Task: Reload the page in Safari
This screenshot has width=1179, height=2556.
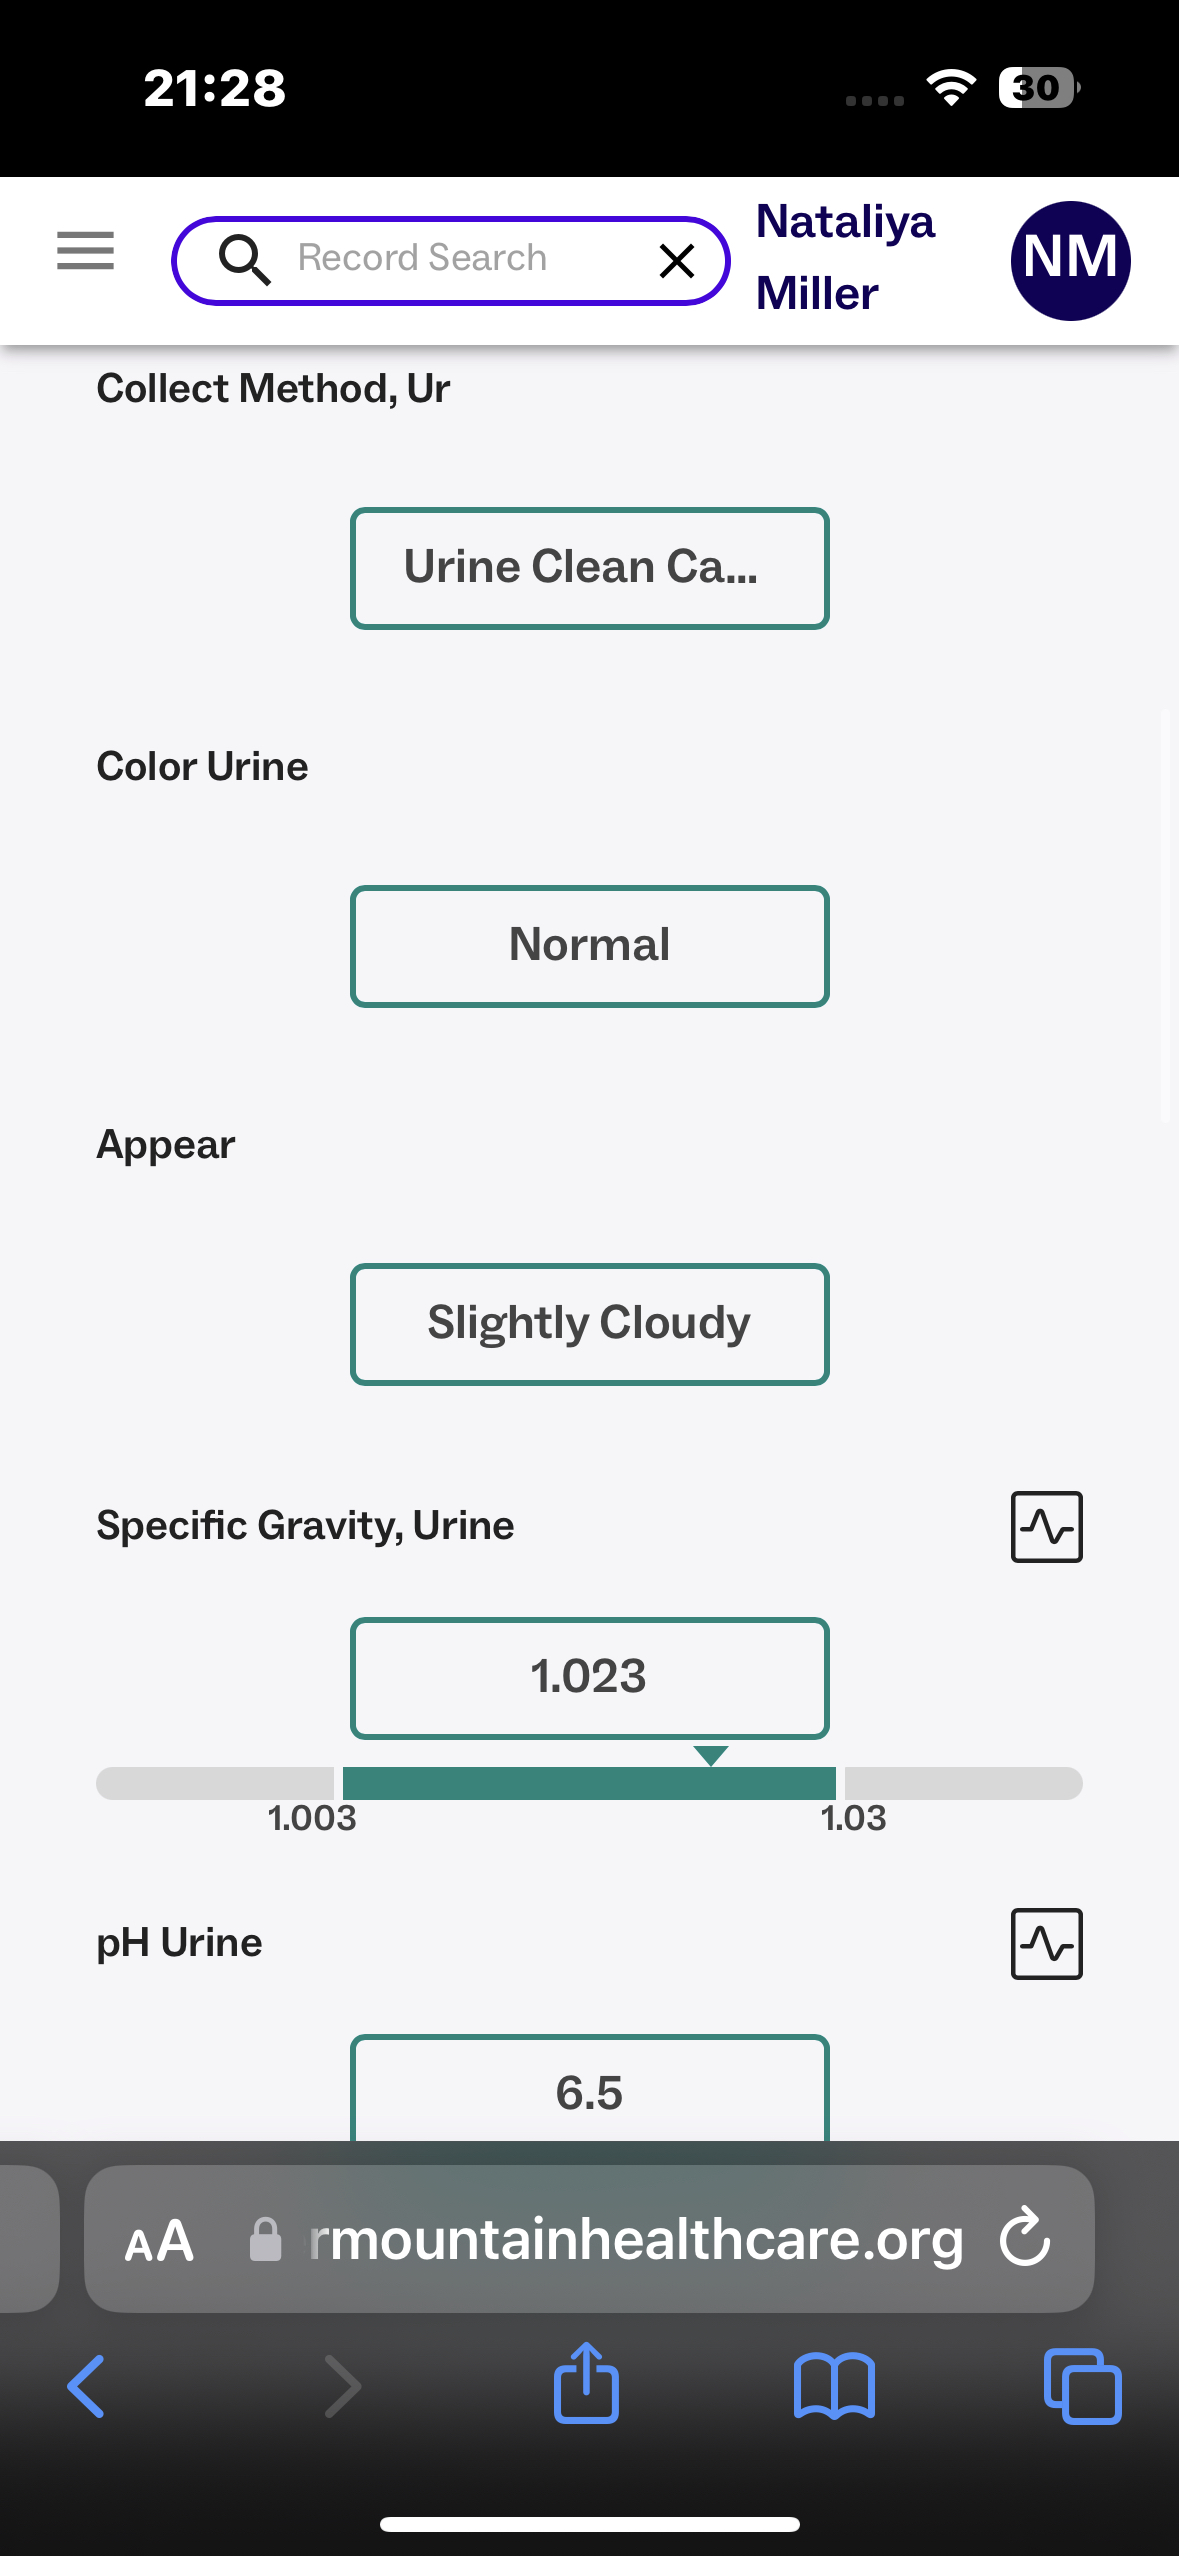Action: click(1025, 2237)
